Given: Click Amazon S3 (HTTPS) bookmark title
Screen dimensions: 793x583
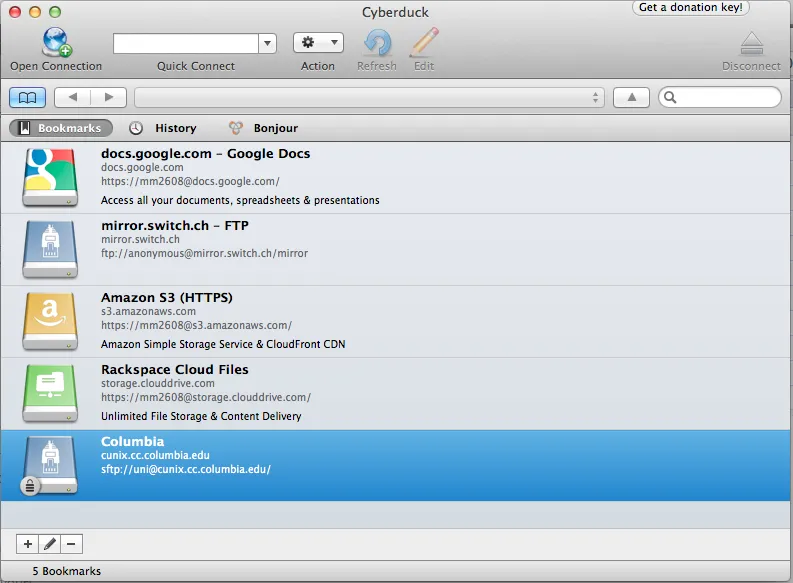Looking at the screenshot, I should pos(167,297).
